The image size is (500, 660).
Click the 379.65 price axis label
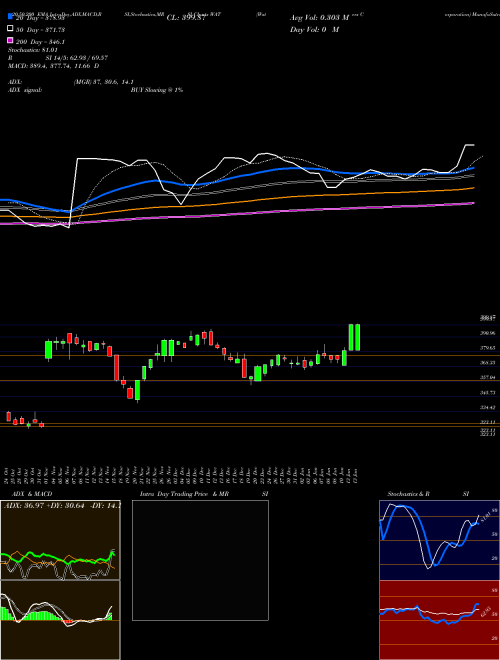tap(487, 348)
